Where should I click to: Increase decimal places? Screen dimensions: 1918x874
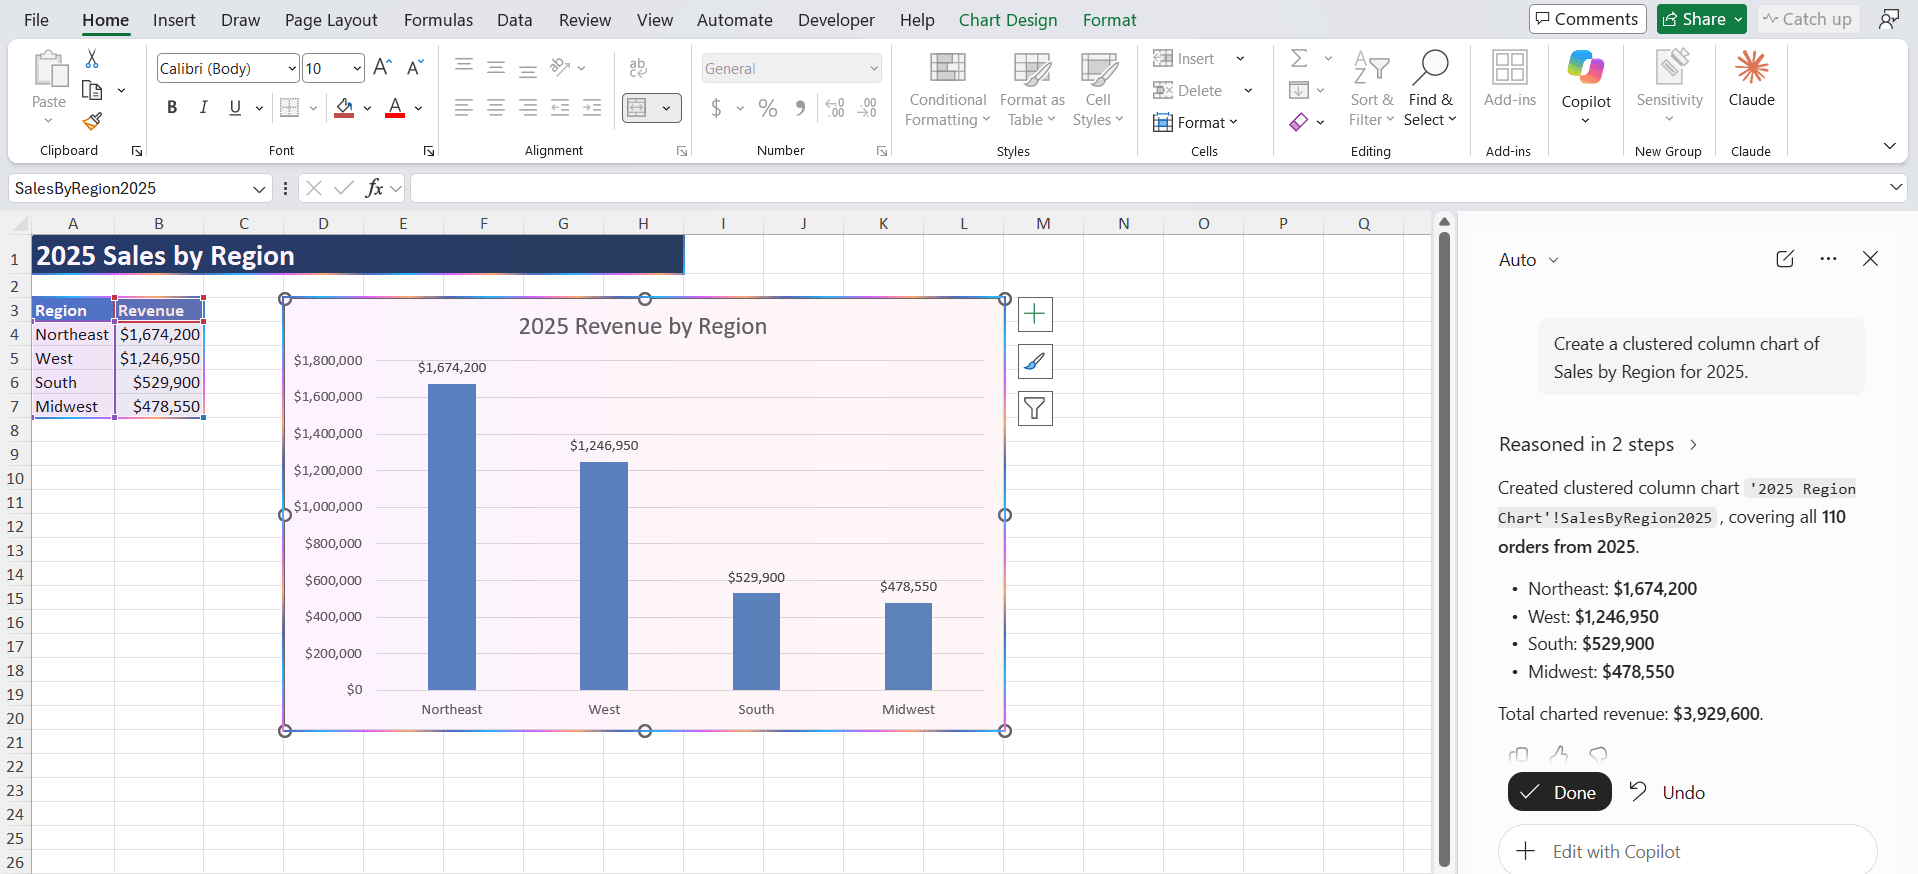836,107
